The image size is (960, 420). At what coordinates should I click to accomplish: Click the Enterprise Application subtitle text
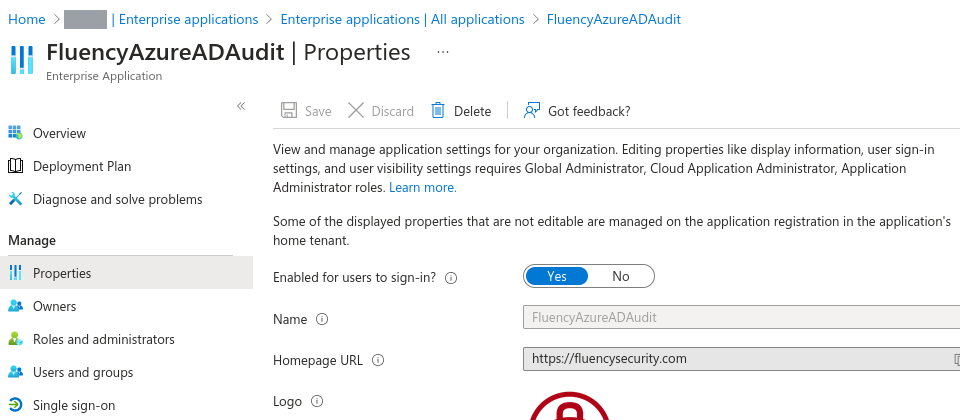pyautogui.click(x=104, y=76)
